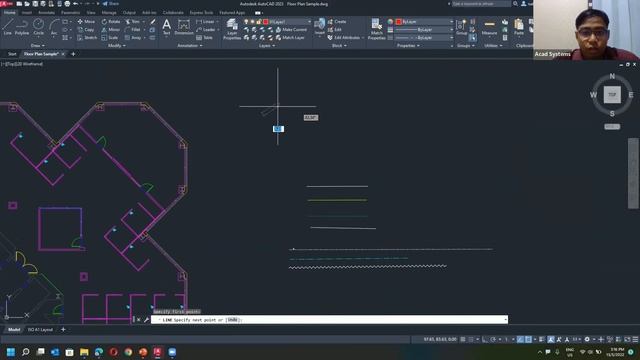The width and height of the screenshot is (640, 360).
Task: Expand the Properties panel
Action: (x=408, y=46)
